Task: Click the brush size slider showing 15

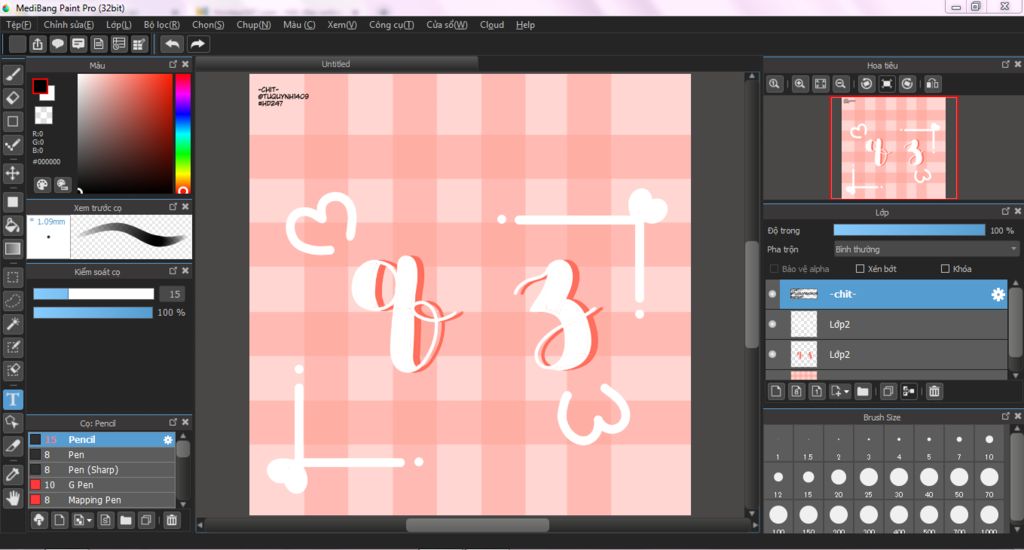Action: point(93,294)
